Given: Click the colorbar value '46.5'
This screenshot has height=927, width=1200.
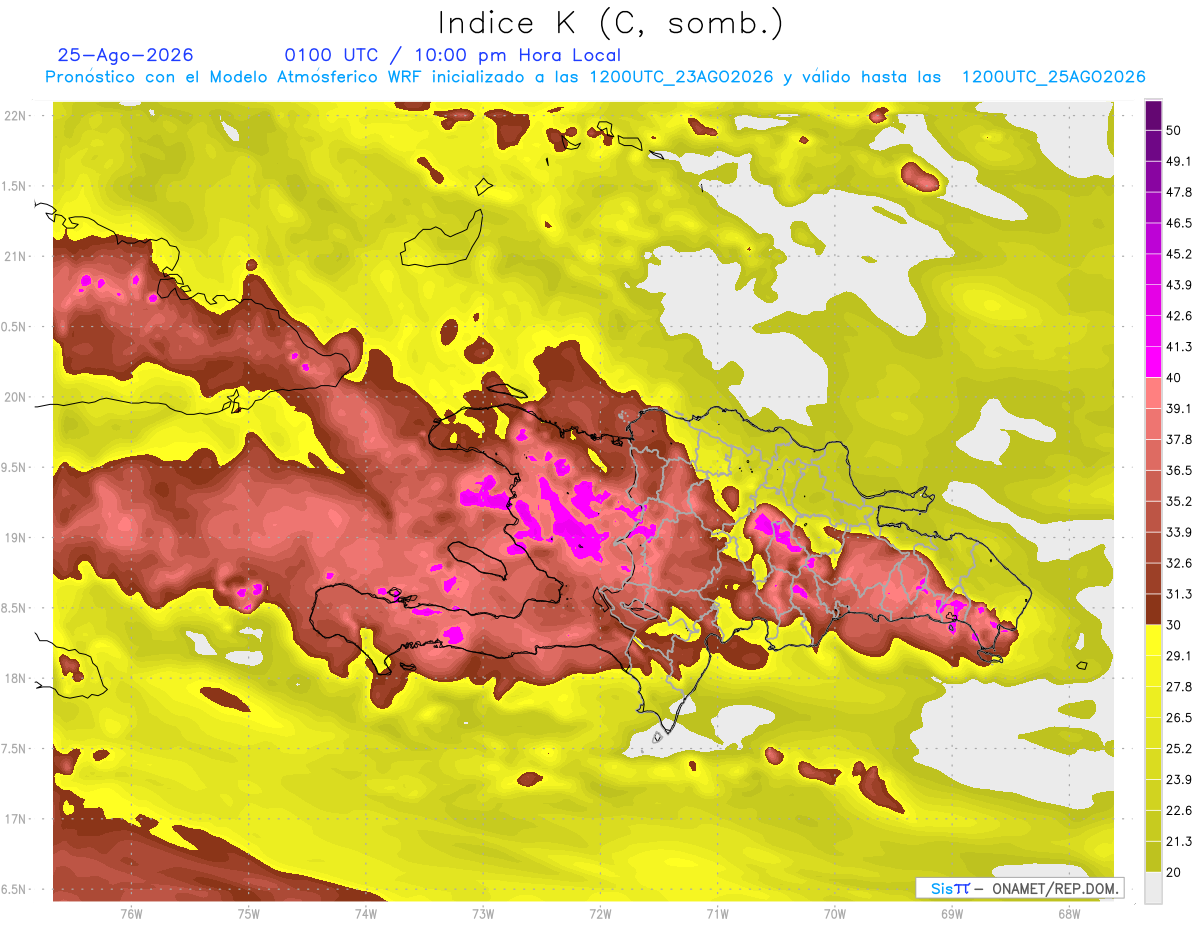Looking at the screenshot, I should [x=1179, y=223].
